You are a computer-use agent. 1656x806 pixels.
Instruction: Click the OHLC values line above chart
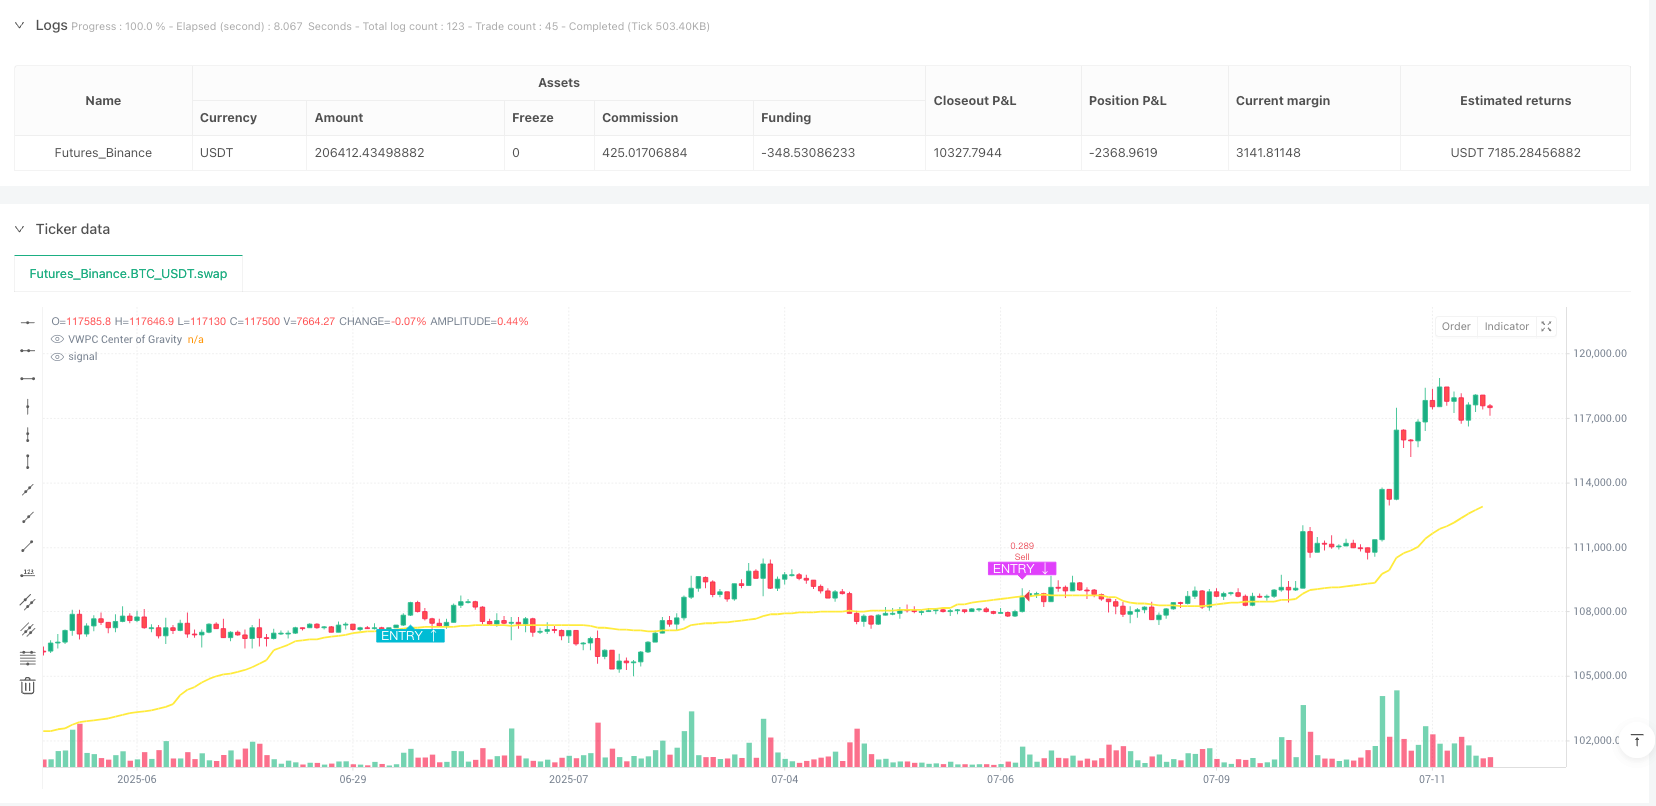pyautogui.click(x=290, y=321)
